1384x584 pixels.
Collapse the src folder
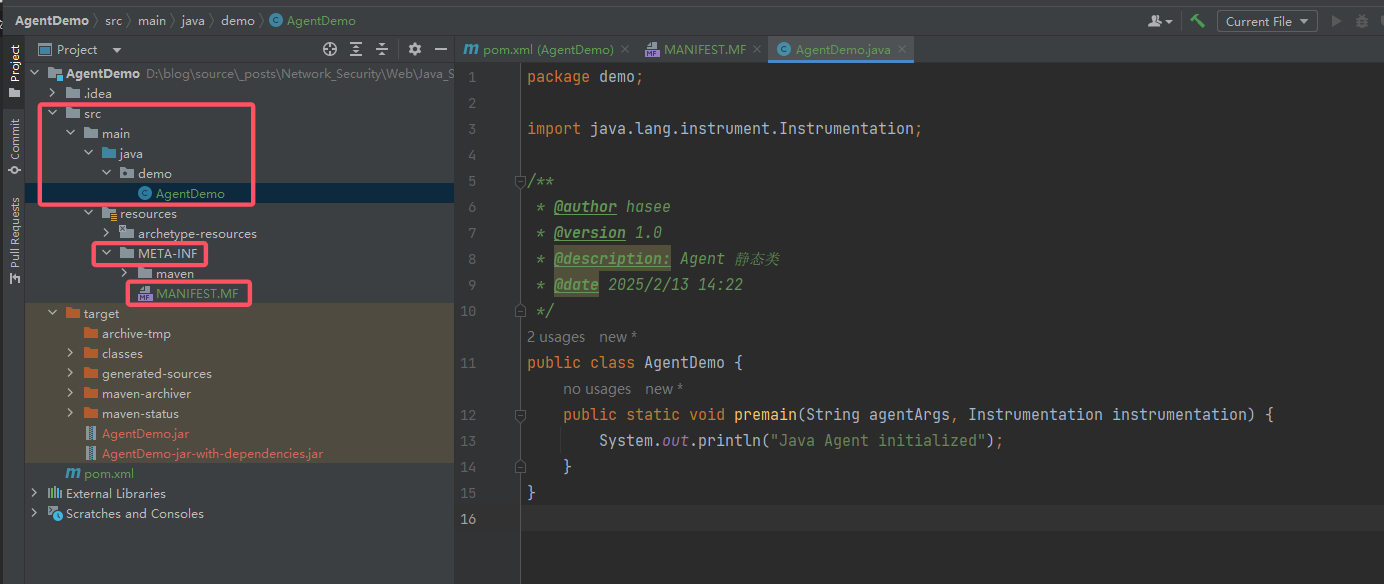(x=53, y=113)
